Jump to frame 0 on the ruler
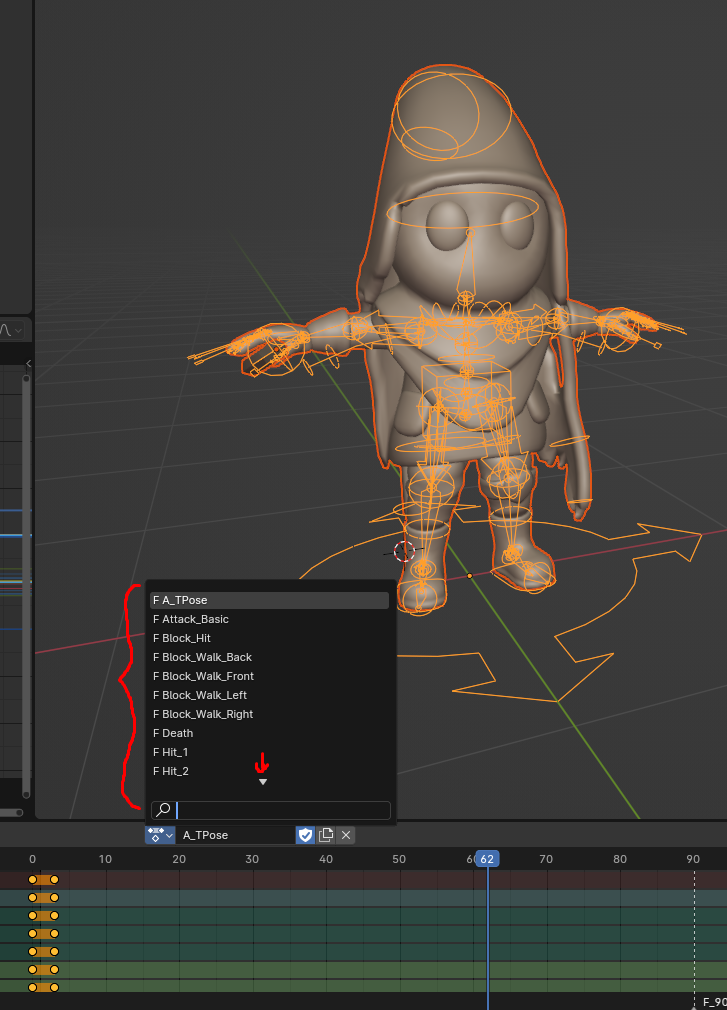Image resolution: width=727 pixels, height=1010 pixels. click(32, 859)
